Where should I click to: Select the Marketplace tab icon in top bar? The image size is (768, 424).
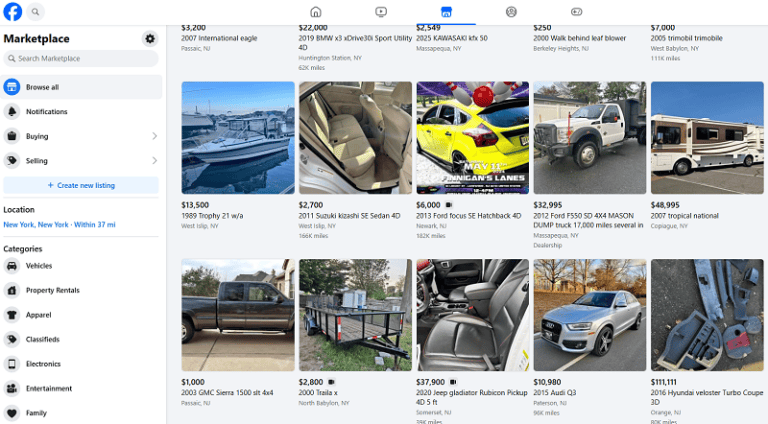pyautogui.click(x=446, y=12)
